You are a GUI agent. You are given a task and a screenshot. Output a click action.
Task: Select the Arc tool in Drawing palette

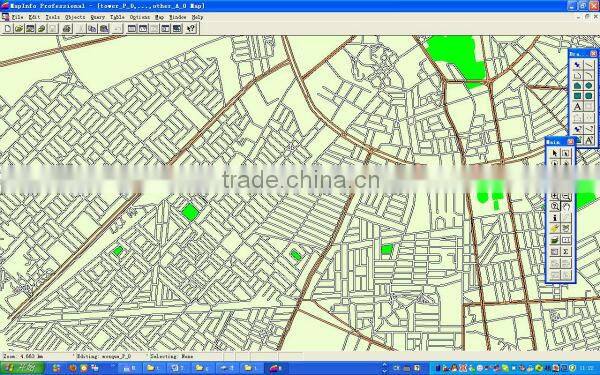pyautogui.click(x=589, y=75)
